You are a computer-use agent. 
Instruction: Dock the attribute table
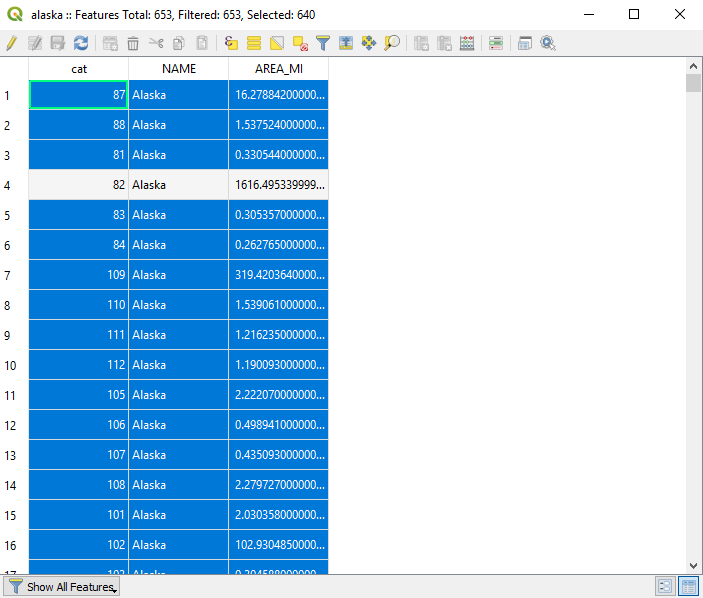(525, 43)
